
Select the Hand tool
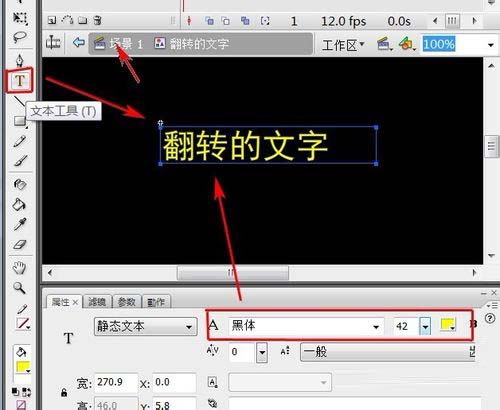(x=19, y=268)
